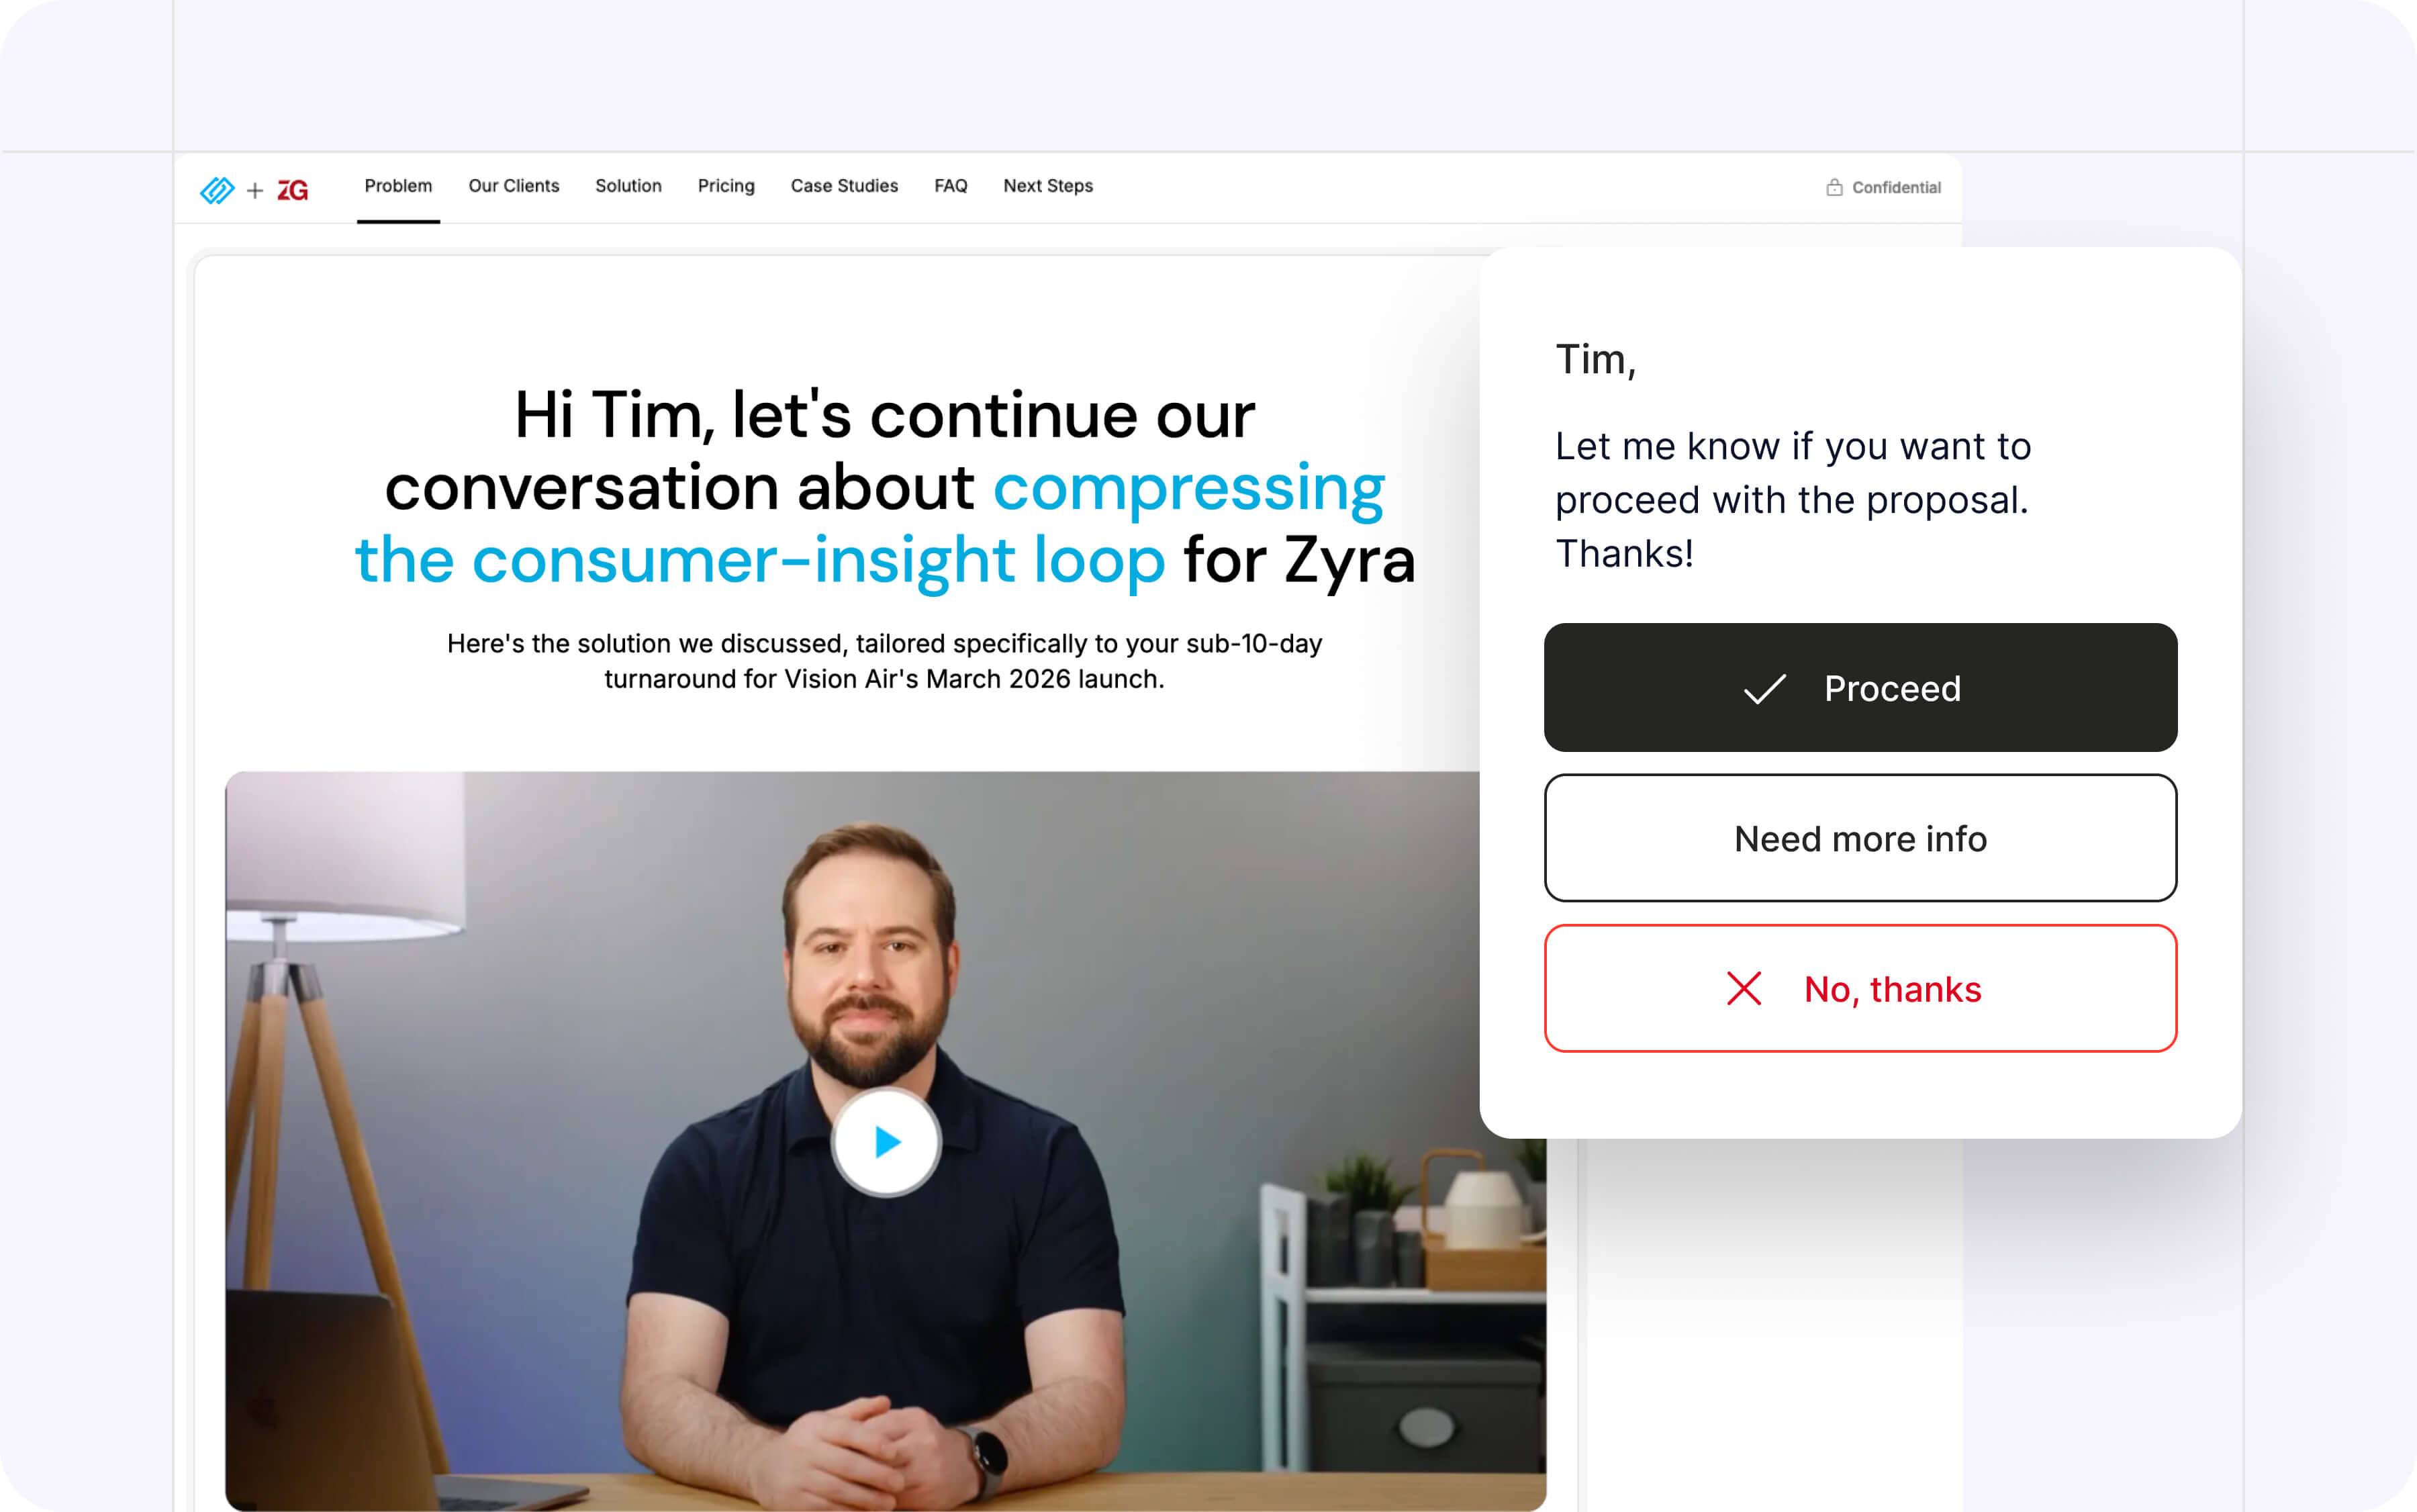This screenshot has width=2417, height=1512.
Task: Open the Pricing tab
Action: pyautogui.click(x=726, y=186)
